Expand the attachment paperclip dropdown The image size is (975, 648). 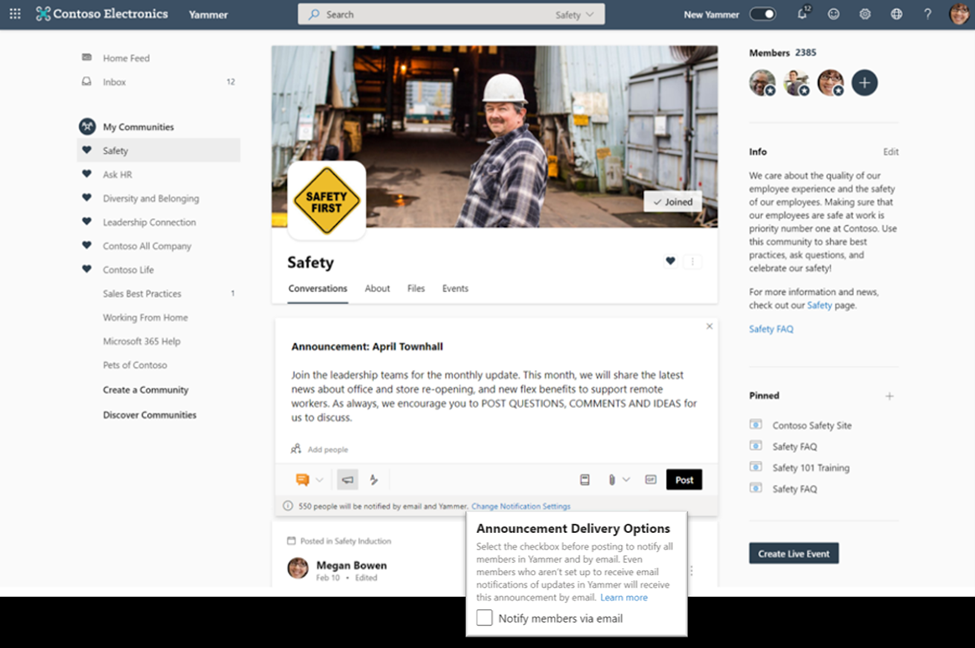click(x=626, y=480)
